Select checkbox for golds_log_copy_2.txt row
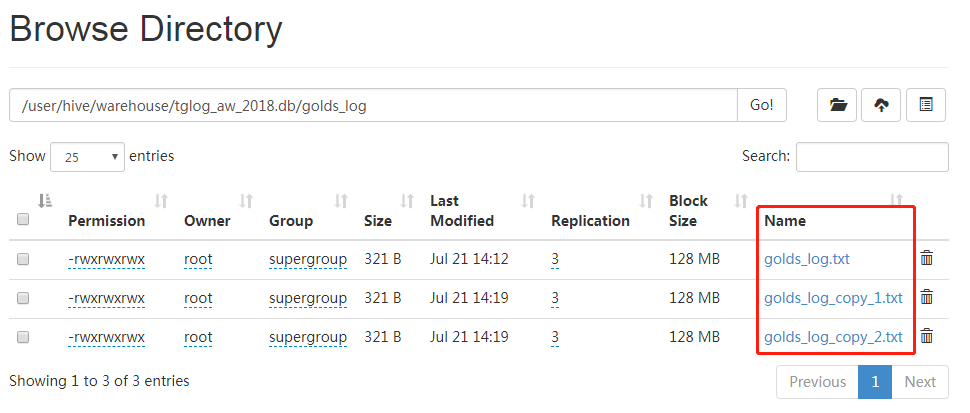Viewport: 970px width, 413px height. click(x=23, y=337)
